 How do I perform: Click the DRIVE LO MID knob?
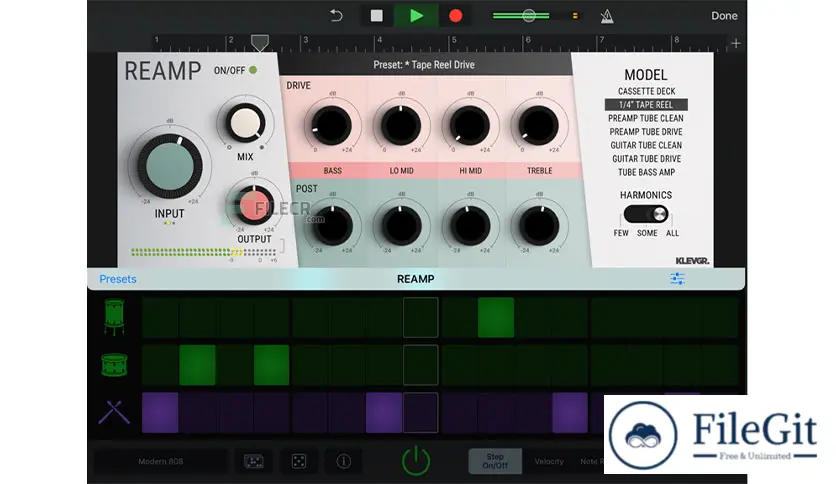(400, 126)
